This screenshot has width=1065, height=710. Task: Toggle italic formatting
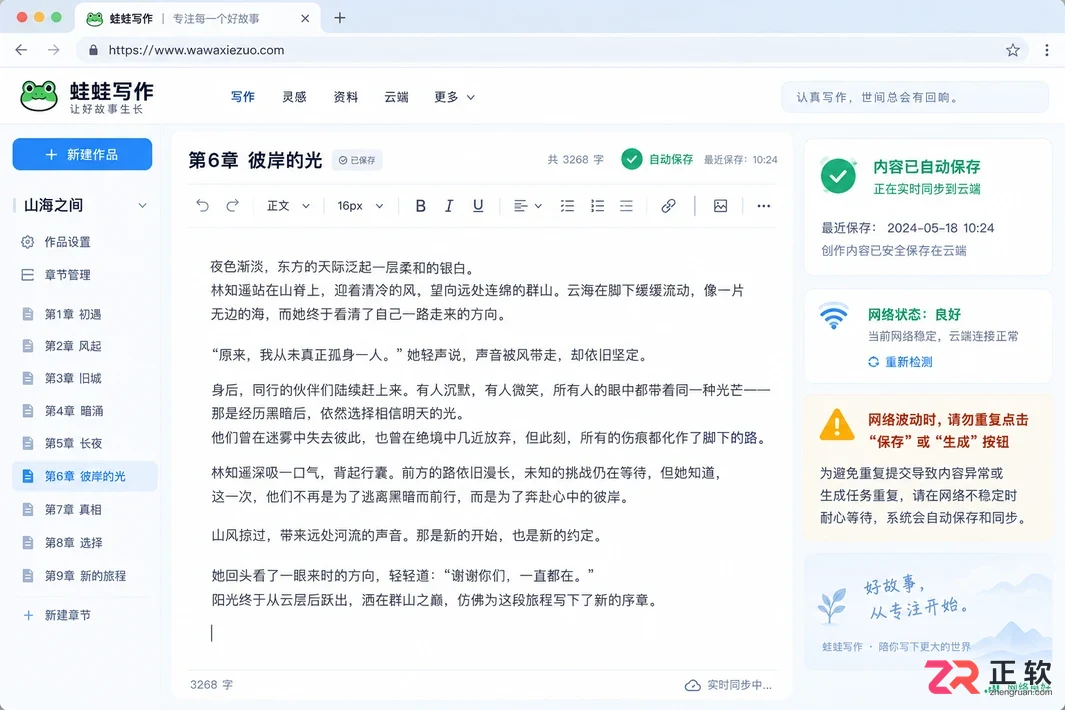[449, 206]
